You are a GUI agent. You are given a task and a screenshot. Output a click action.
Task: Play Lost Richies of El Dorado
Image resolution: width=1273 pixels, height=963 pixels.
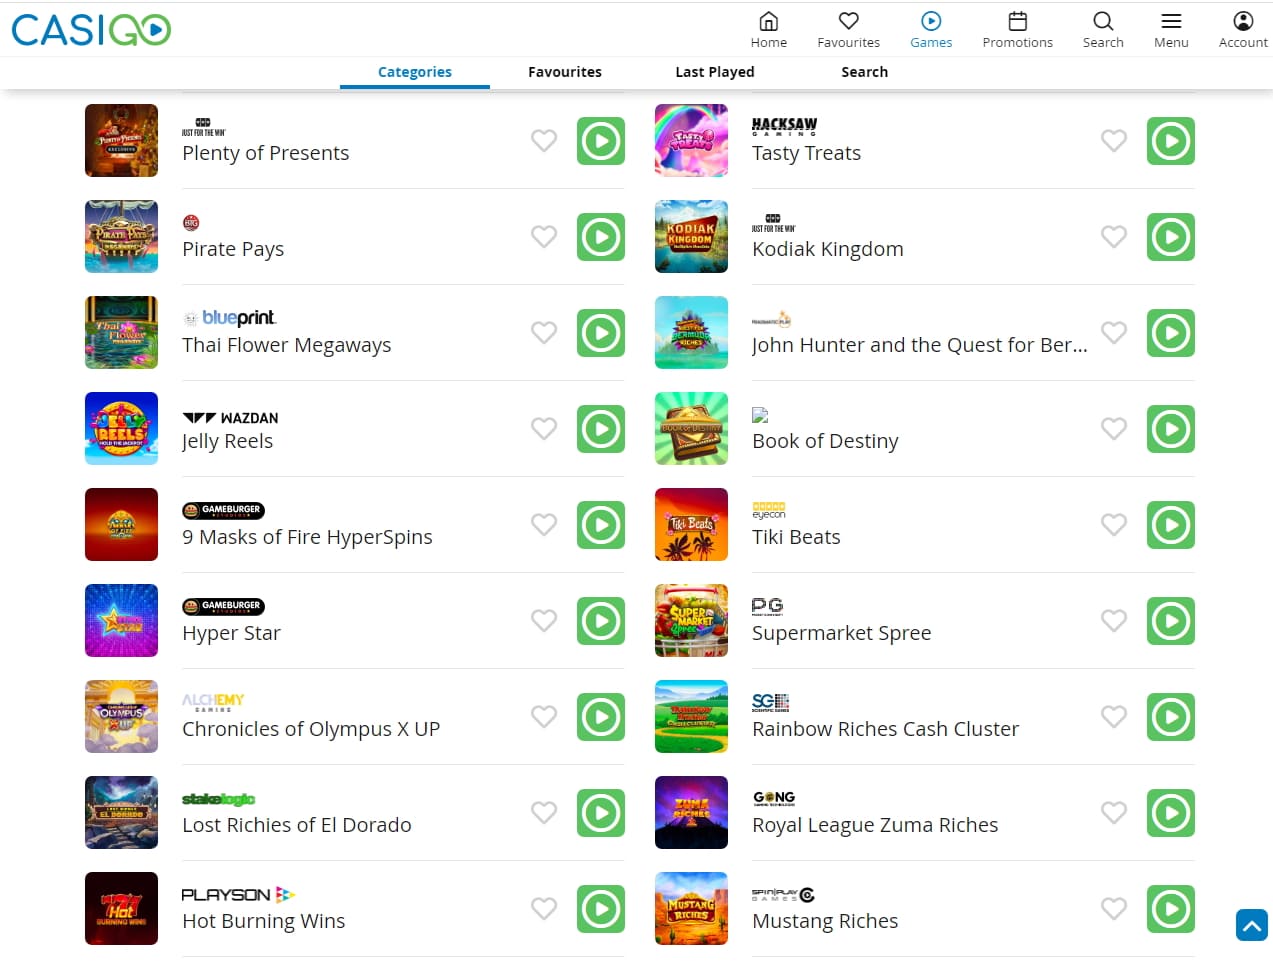[x=601, y=813]
